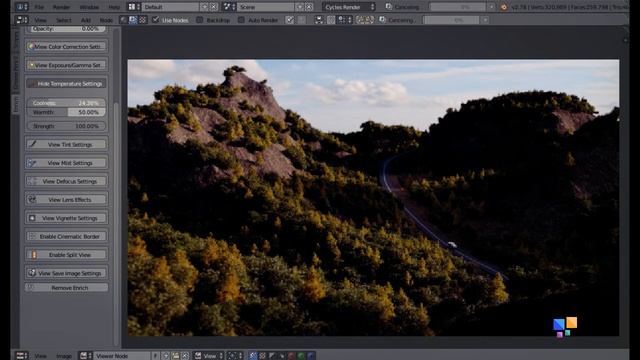Adjust the Warmth slider
This screenshot has width=640, height=360.
(67, 112)
